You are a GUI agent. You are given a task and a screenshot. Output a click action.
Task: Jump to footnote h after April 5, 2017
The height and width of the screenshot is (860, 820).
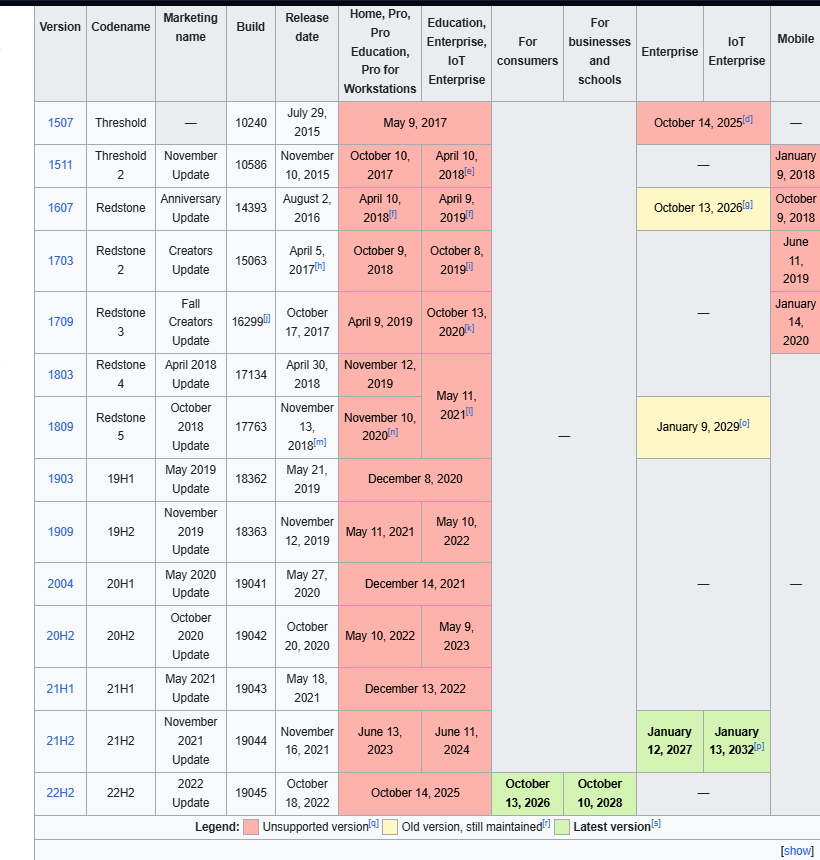320,266
